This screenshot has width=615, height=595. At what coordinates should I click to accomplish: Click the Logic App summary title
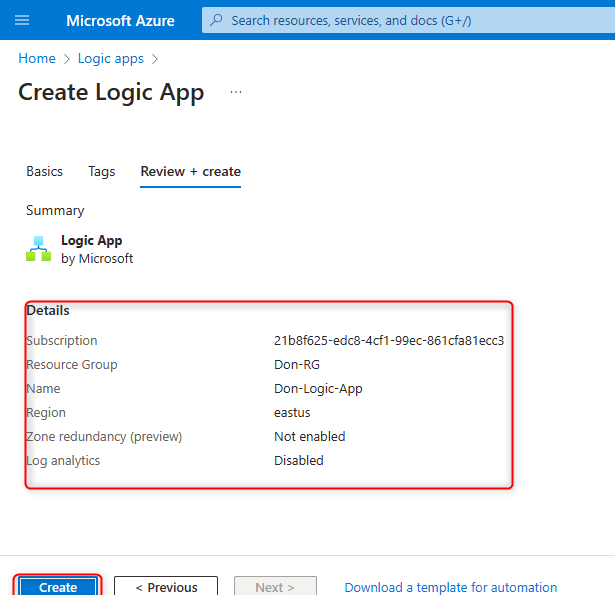(x=92, y=240)
